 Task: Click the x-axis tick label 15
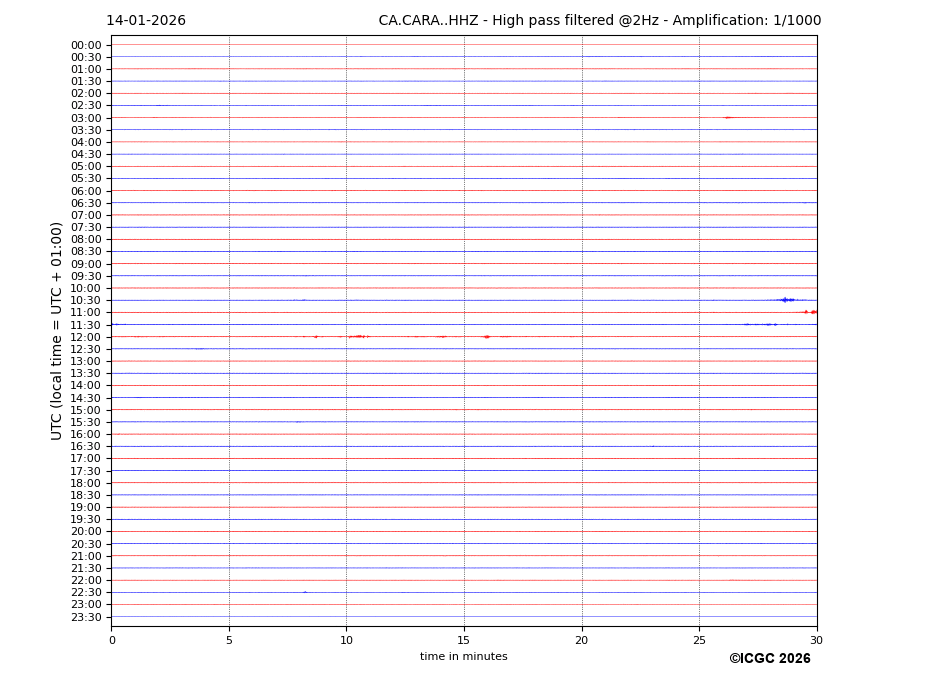(464, 640)
